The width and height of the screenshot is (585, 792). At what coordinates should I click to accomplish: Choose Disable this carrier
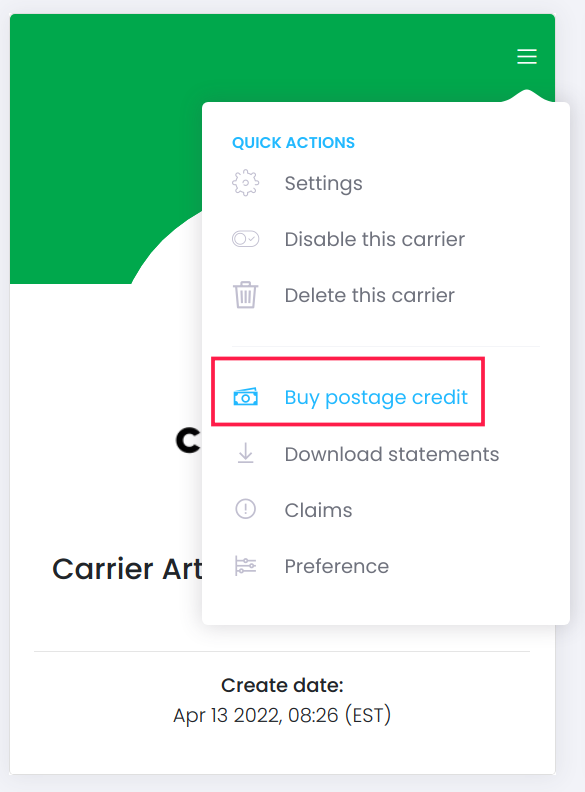[x=374, y=239]
